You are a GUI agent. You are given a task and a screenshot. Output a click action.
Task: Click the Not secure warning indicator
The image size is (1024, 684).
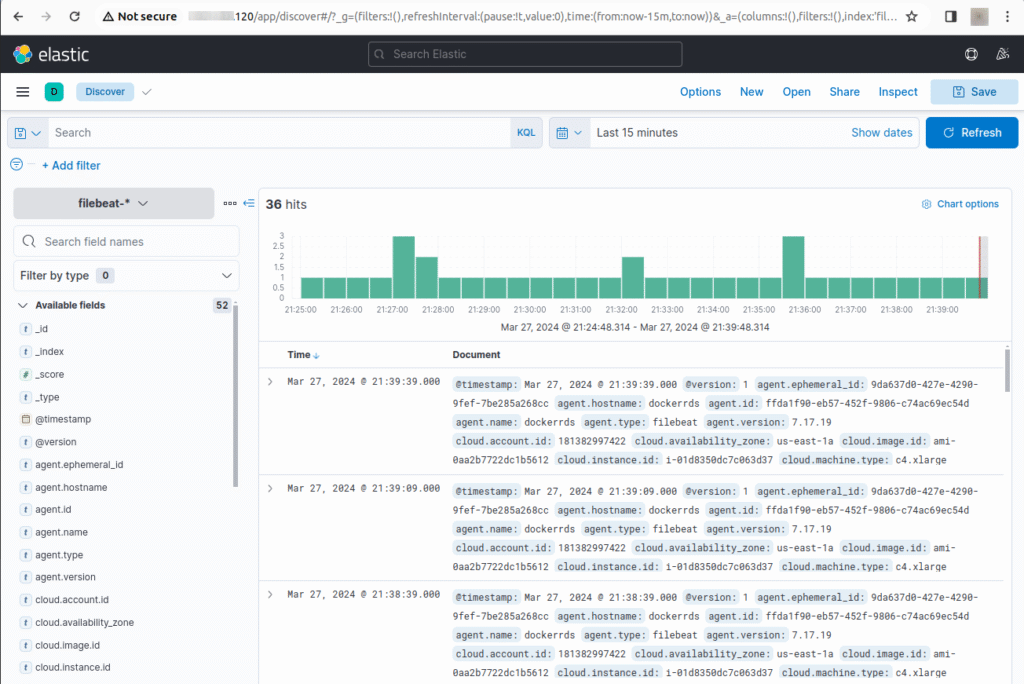(140, 16)
